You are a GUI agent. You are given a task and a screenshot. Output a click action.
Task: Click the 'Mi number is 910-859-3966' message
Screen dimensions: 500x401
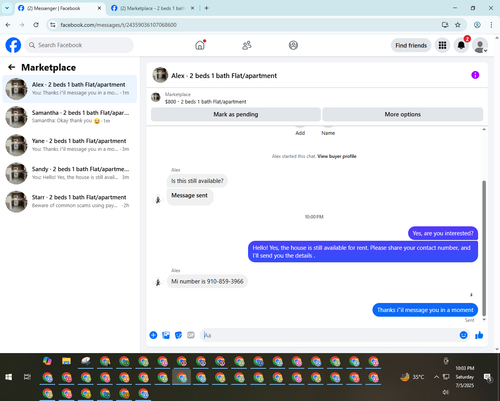(207, 281)
